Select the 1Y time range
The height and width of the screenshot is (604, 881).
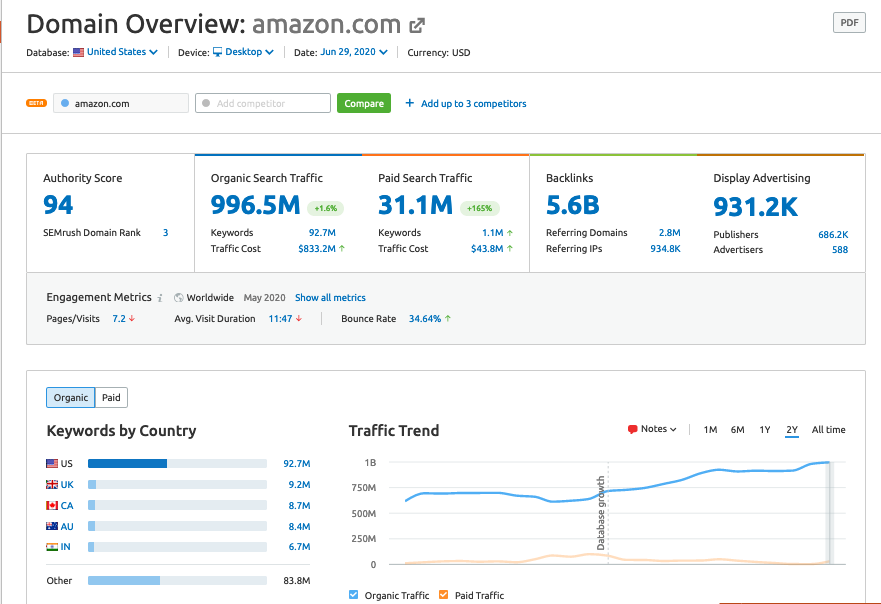[765, 430]
